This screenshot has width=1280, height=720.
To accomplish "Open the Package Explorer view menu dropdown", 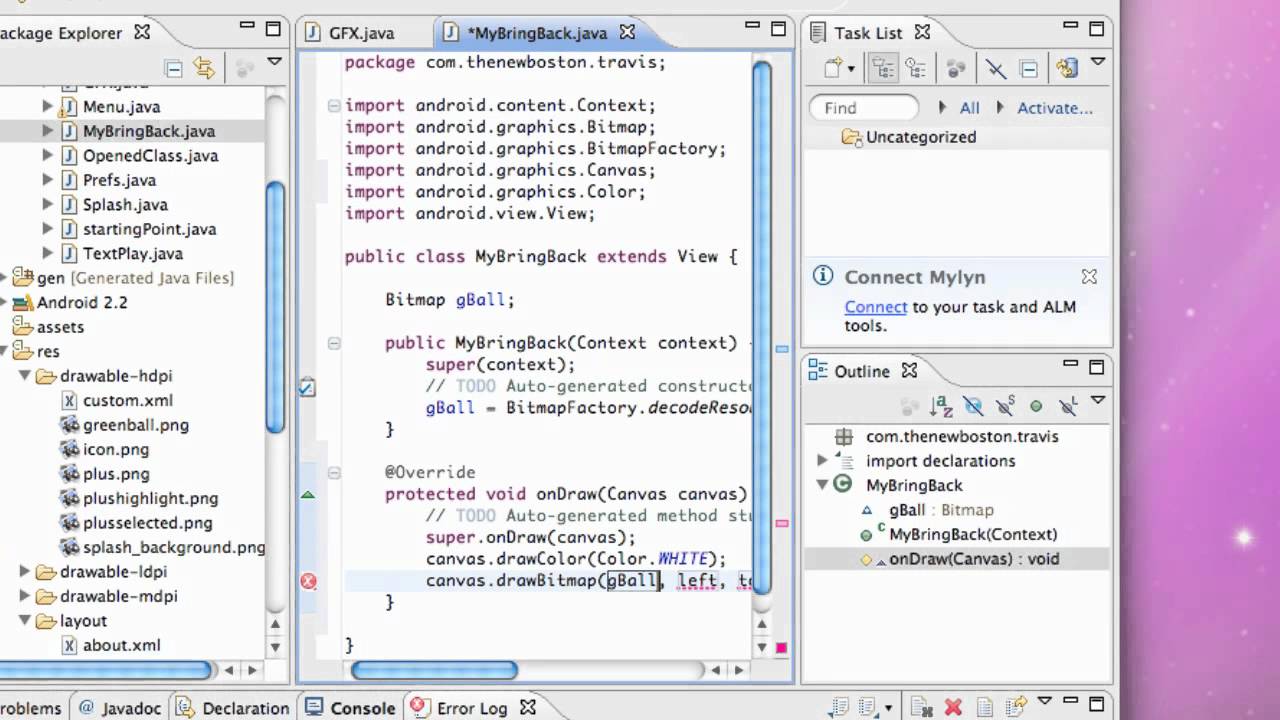I will [x=274, y=63].
